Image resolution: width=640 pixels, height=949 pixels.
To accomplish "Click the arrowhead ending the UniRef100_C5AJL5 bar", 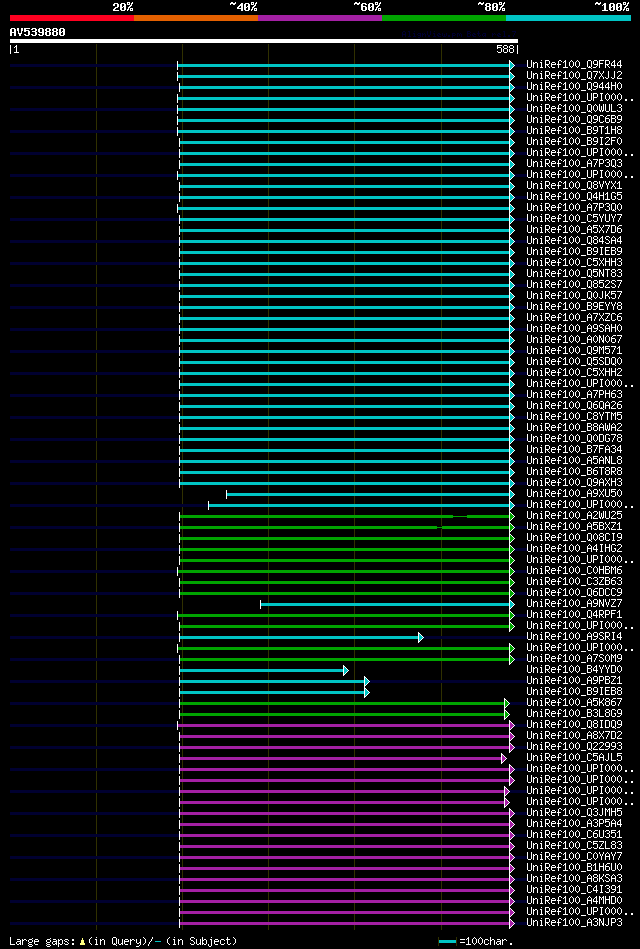I will click(504, 758).
